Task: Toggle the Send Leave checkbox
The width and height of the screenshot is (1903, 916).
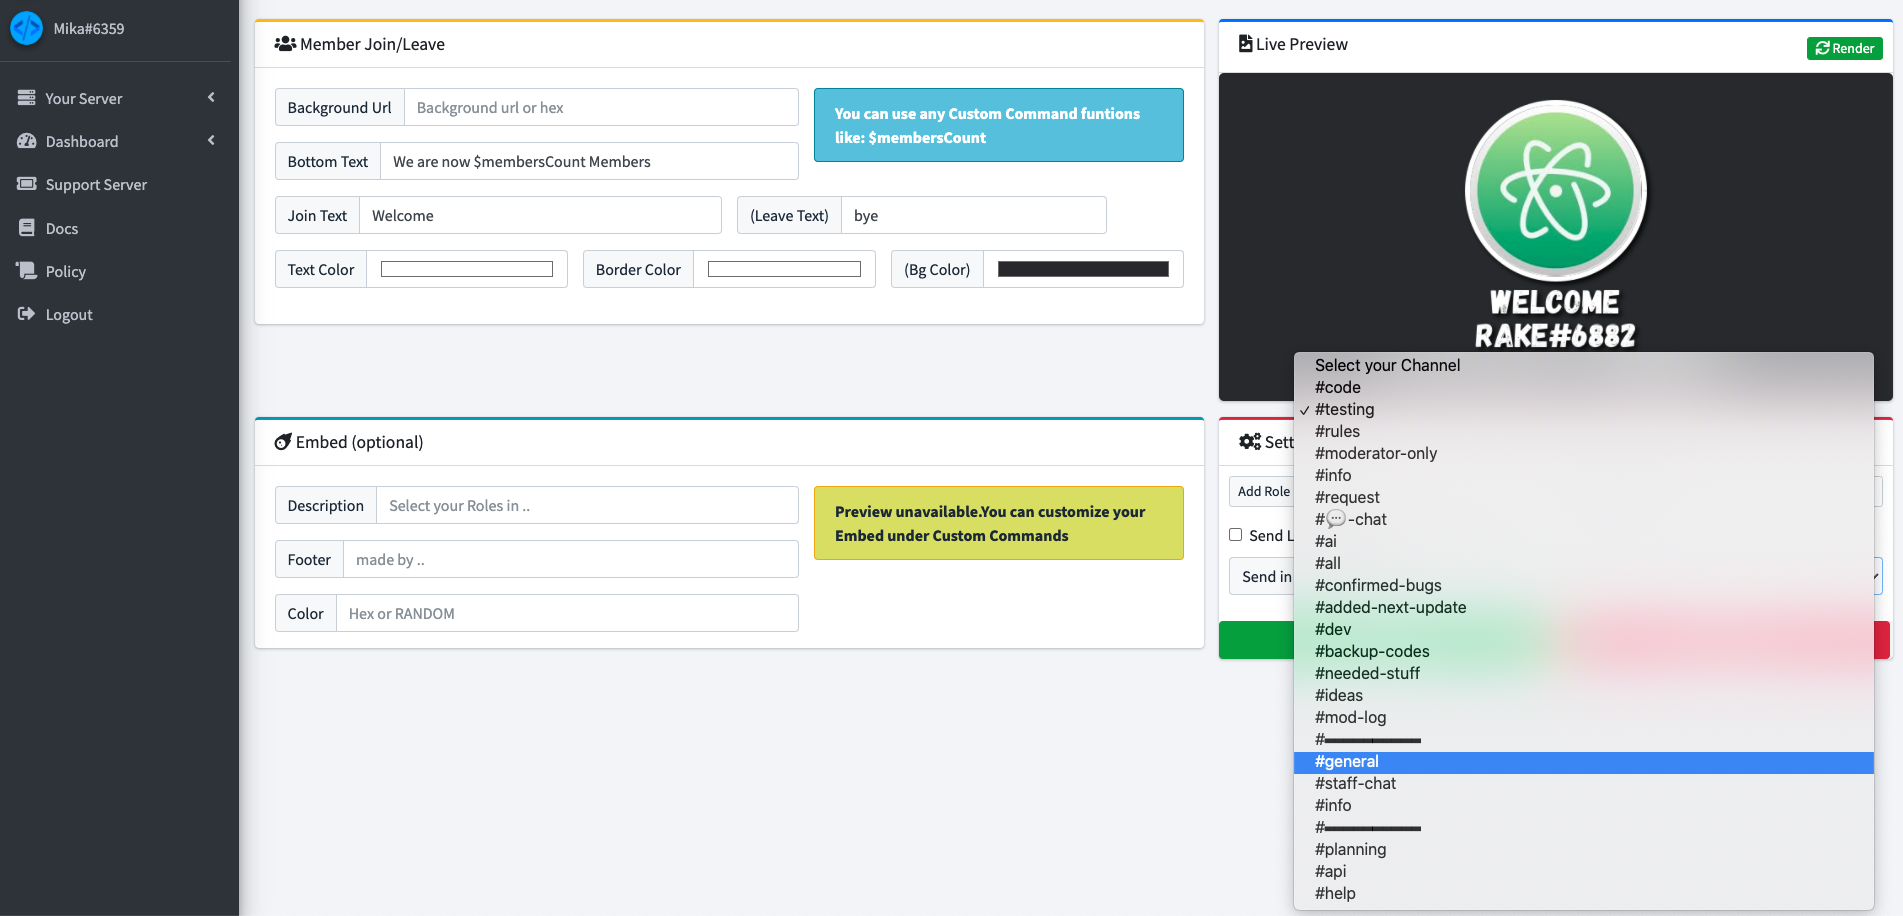Action: 1236,535
